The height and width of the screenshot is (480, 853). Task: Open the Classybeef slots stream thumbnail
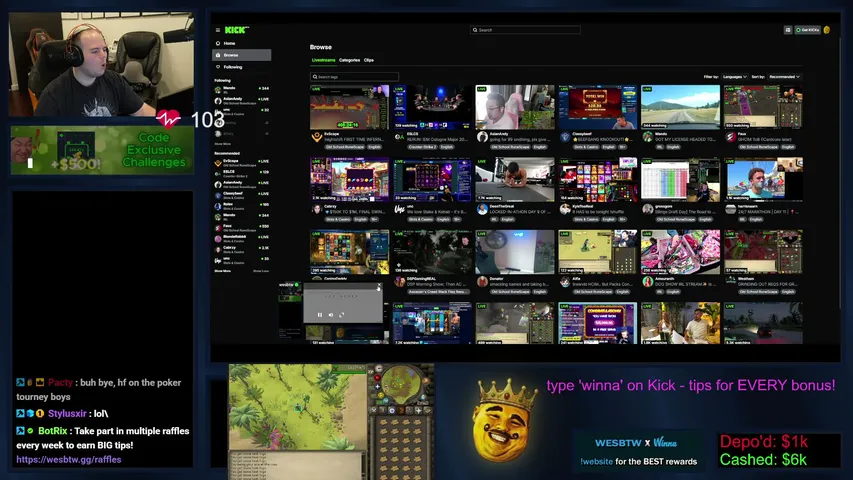pyautogui.click(x=598, y=107)
